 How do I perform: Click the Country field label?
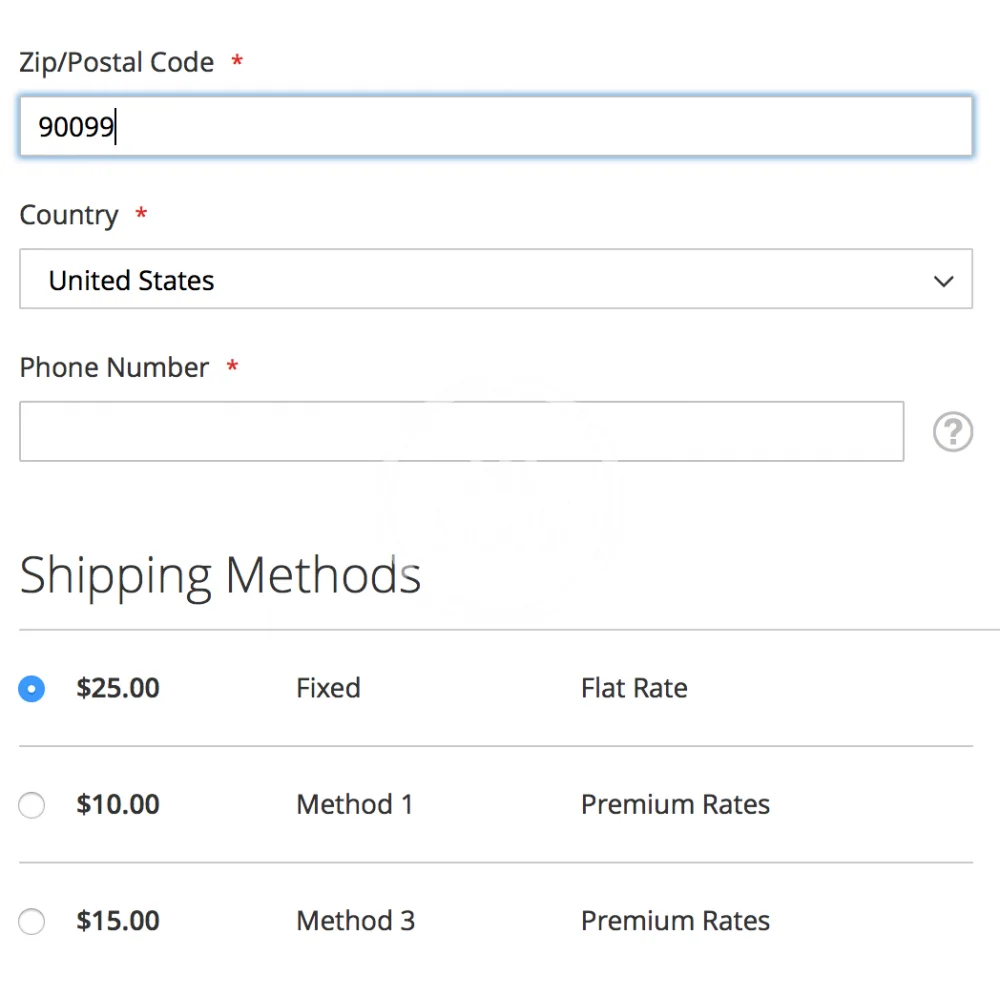click(x=69, y=215)
